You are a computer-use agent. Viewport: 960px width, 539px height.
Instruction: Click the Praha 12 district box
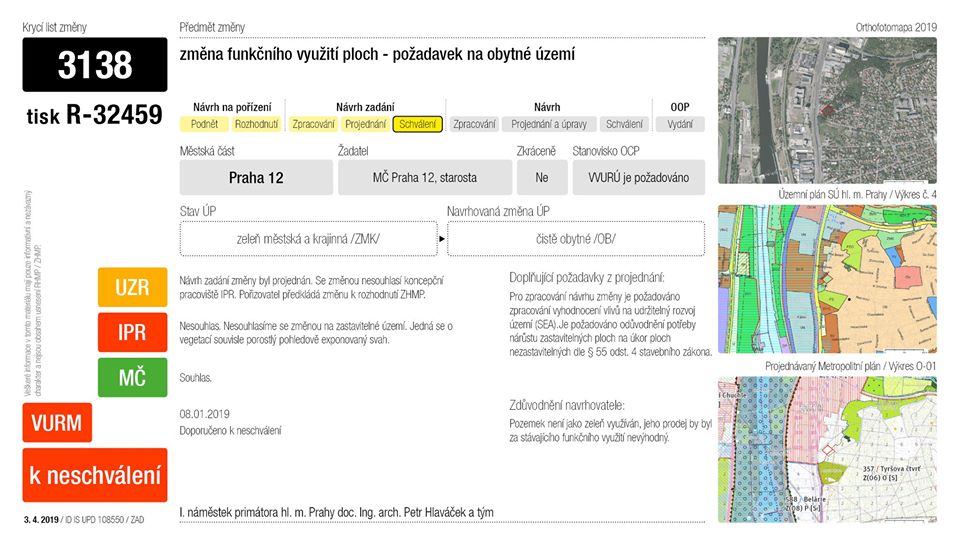256,178
